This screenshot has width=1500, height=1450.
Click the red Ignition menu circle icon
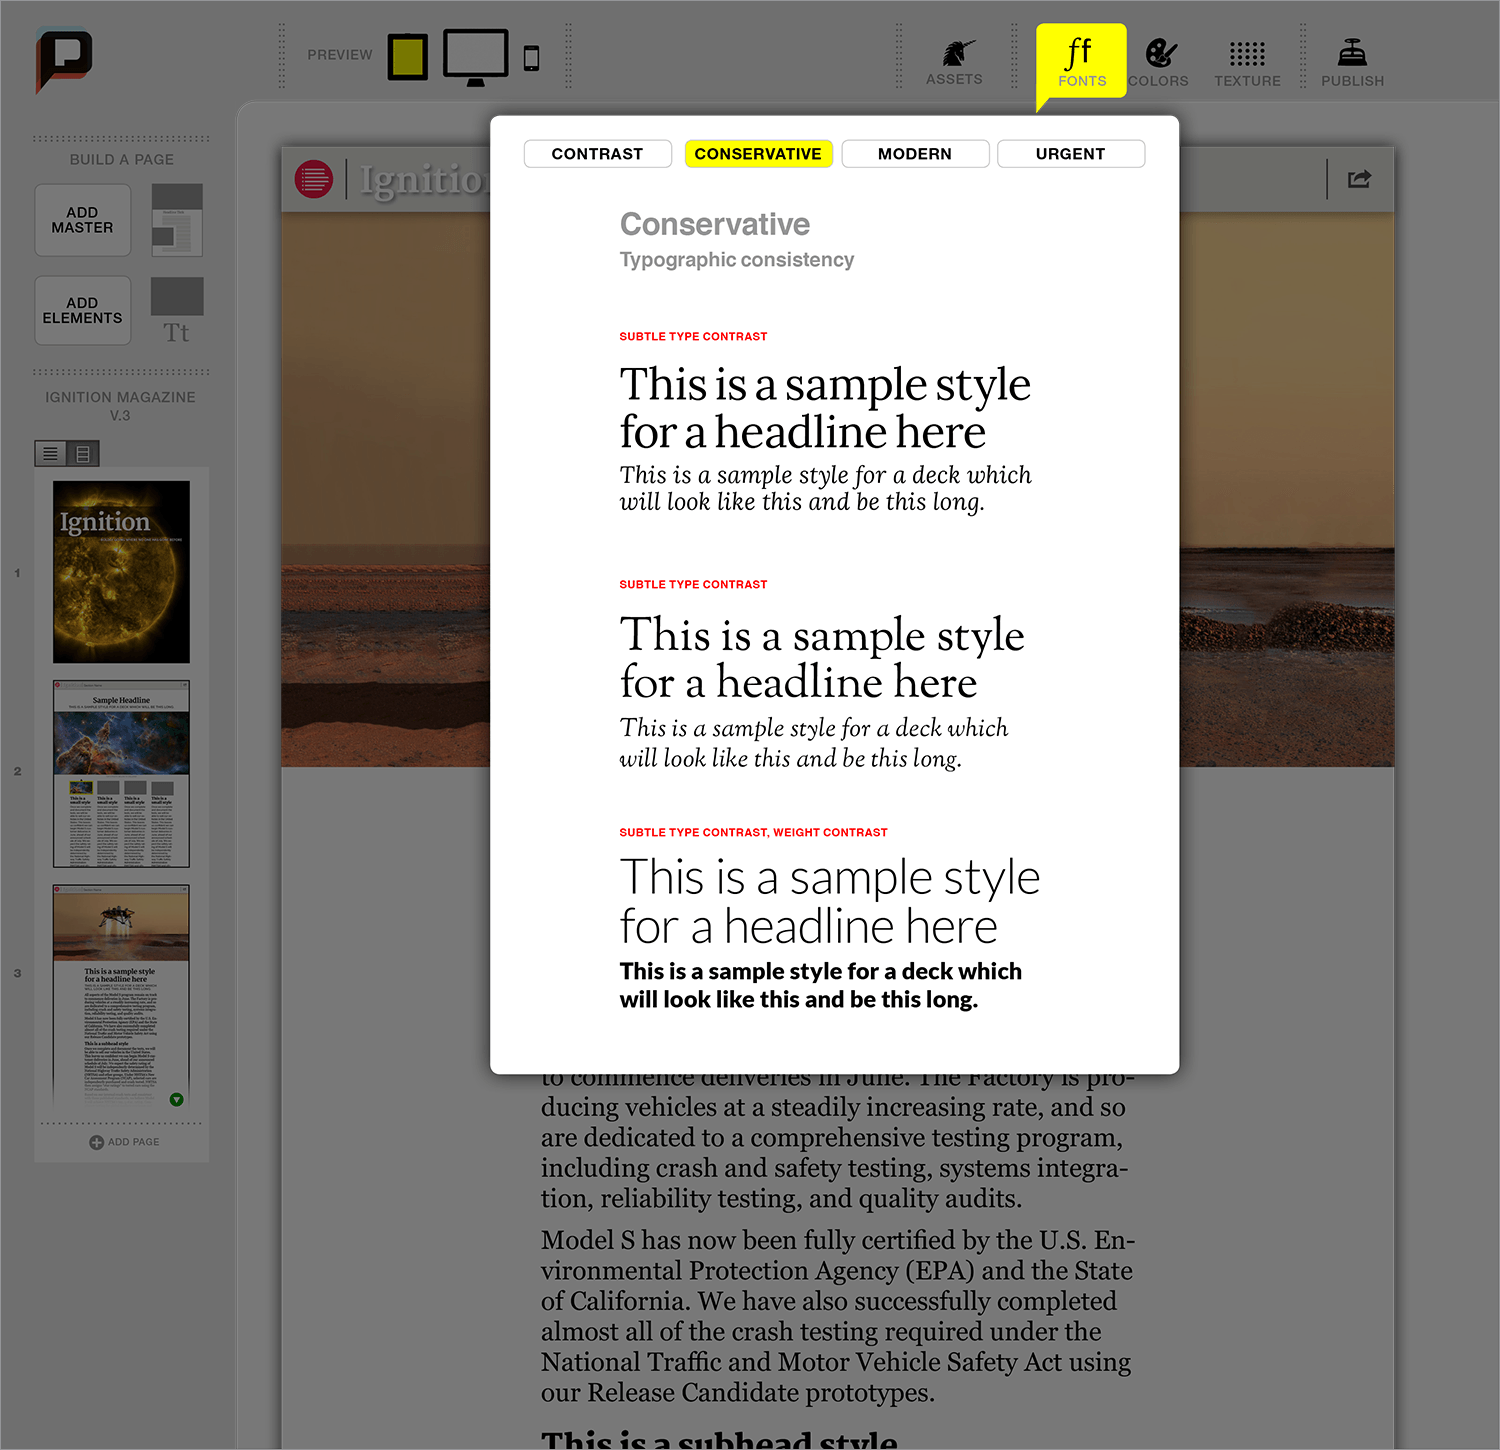point(314,179)
